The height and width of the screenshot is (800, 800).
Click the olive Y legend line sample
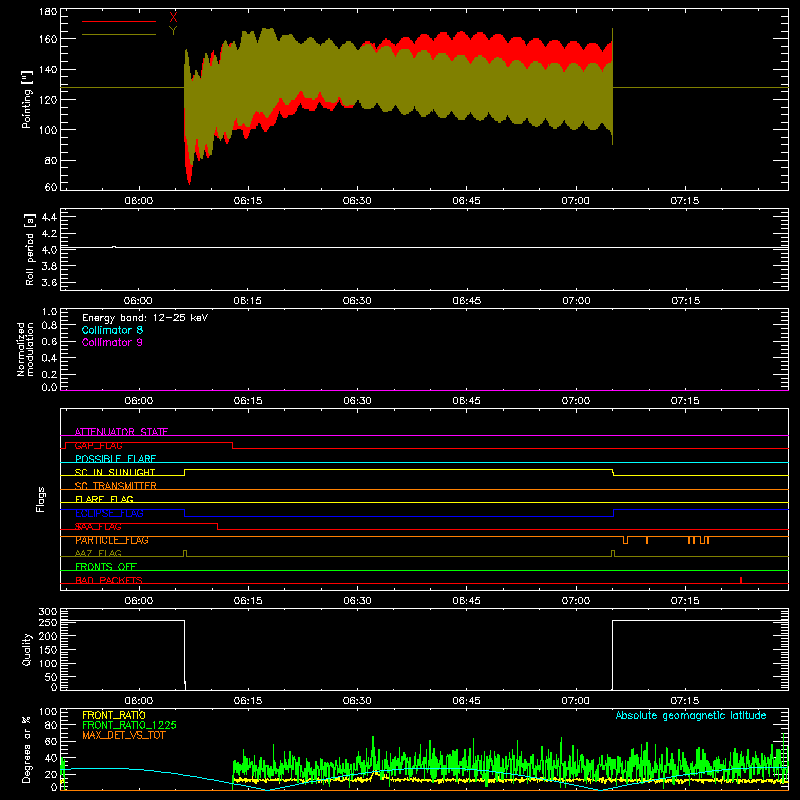119,34
